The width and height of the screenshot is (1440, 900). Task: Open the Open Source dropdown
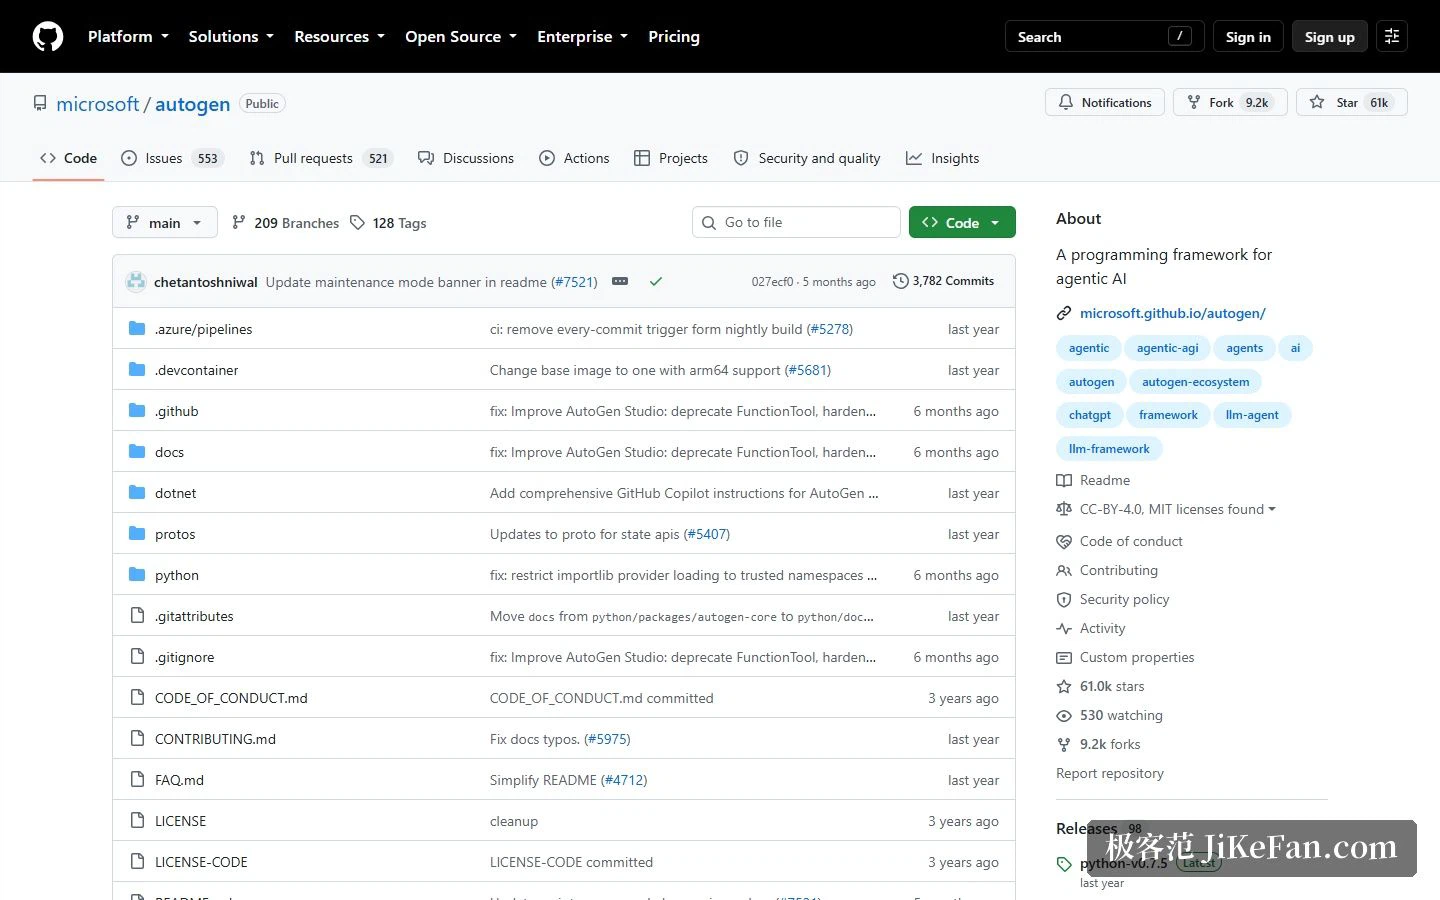click(x=461, y=37)
